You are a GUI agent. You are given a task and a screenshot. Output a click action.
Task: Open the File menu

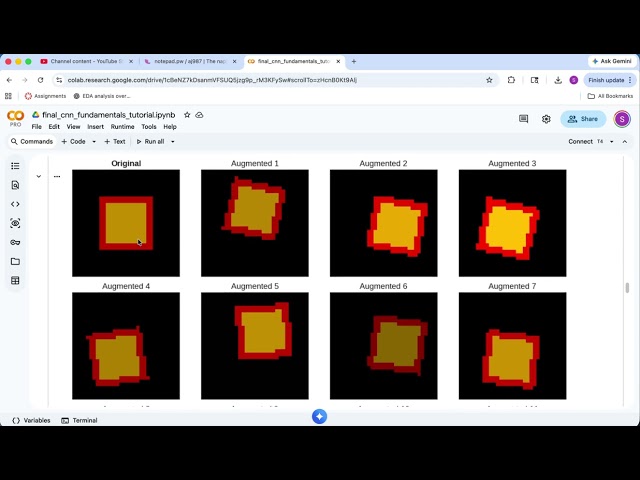pos(36,127)
